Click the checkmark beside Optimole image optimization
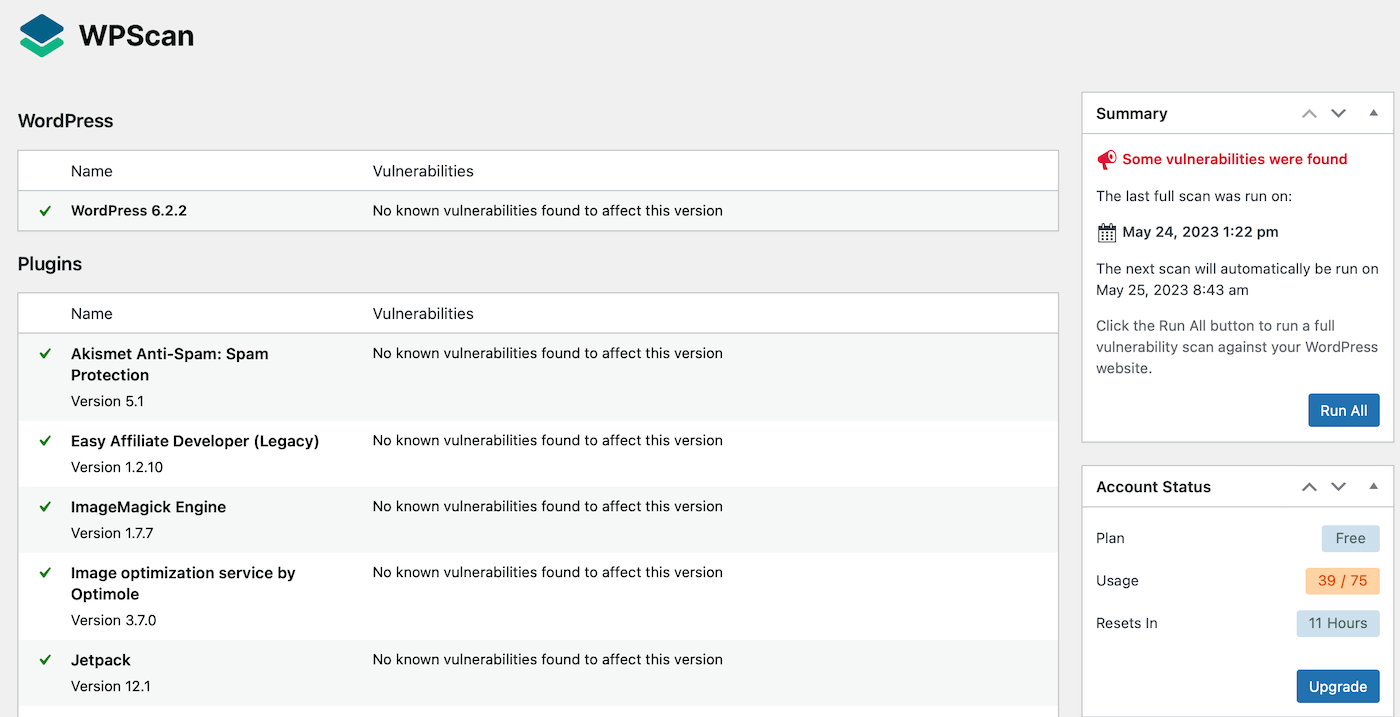Viewport: 1400px width, 717px height. coord(45,573)
